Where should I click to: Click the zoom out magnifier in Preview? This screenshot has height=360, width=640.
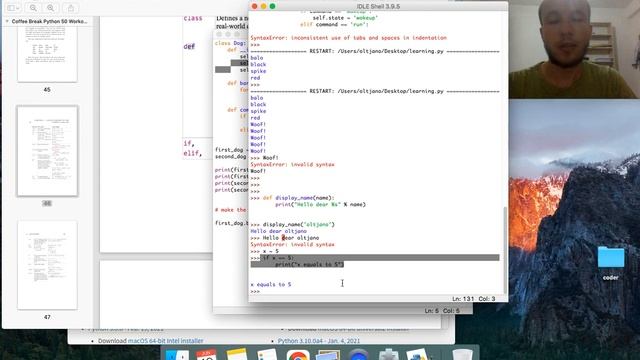pos(33,8)
